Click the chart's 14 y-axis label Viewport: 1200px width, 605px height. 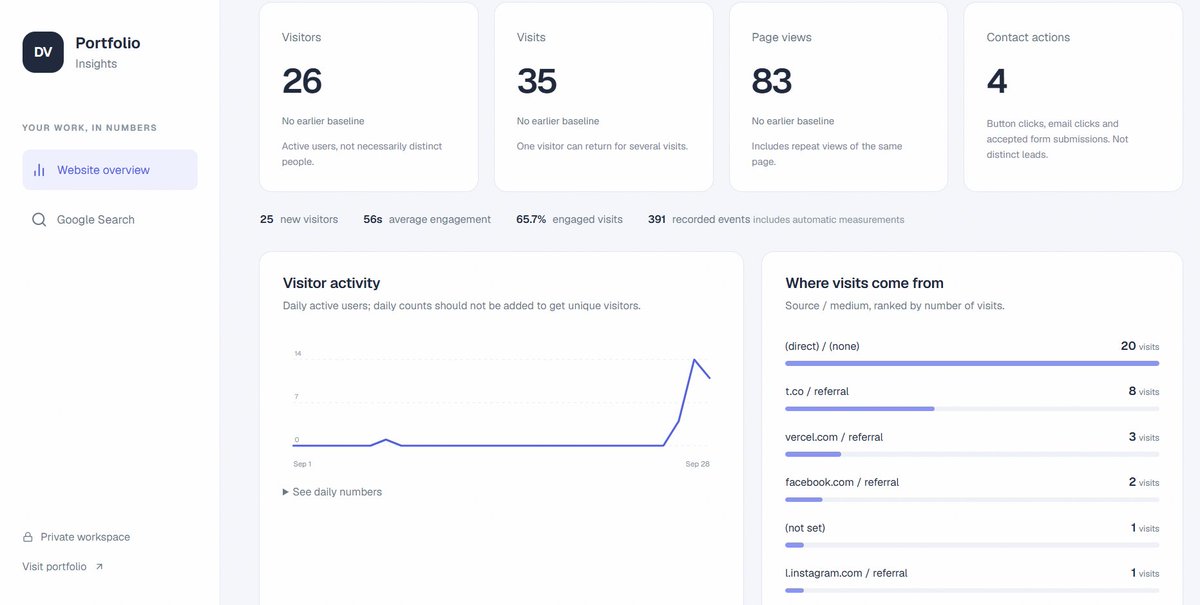(x=298, y=354)
